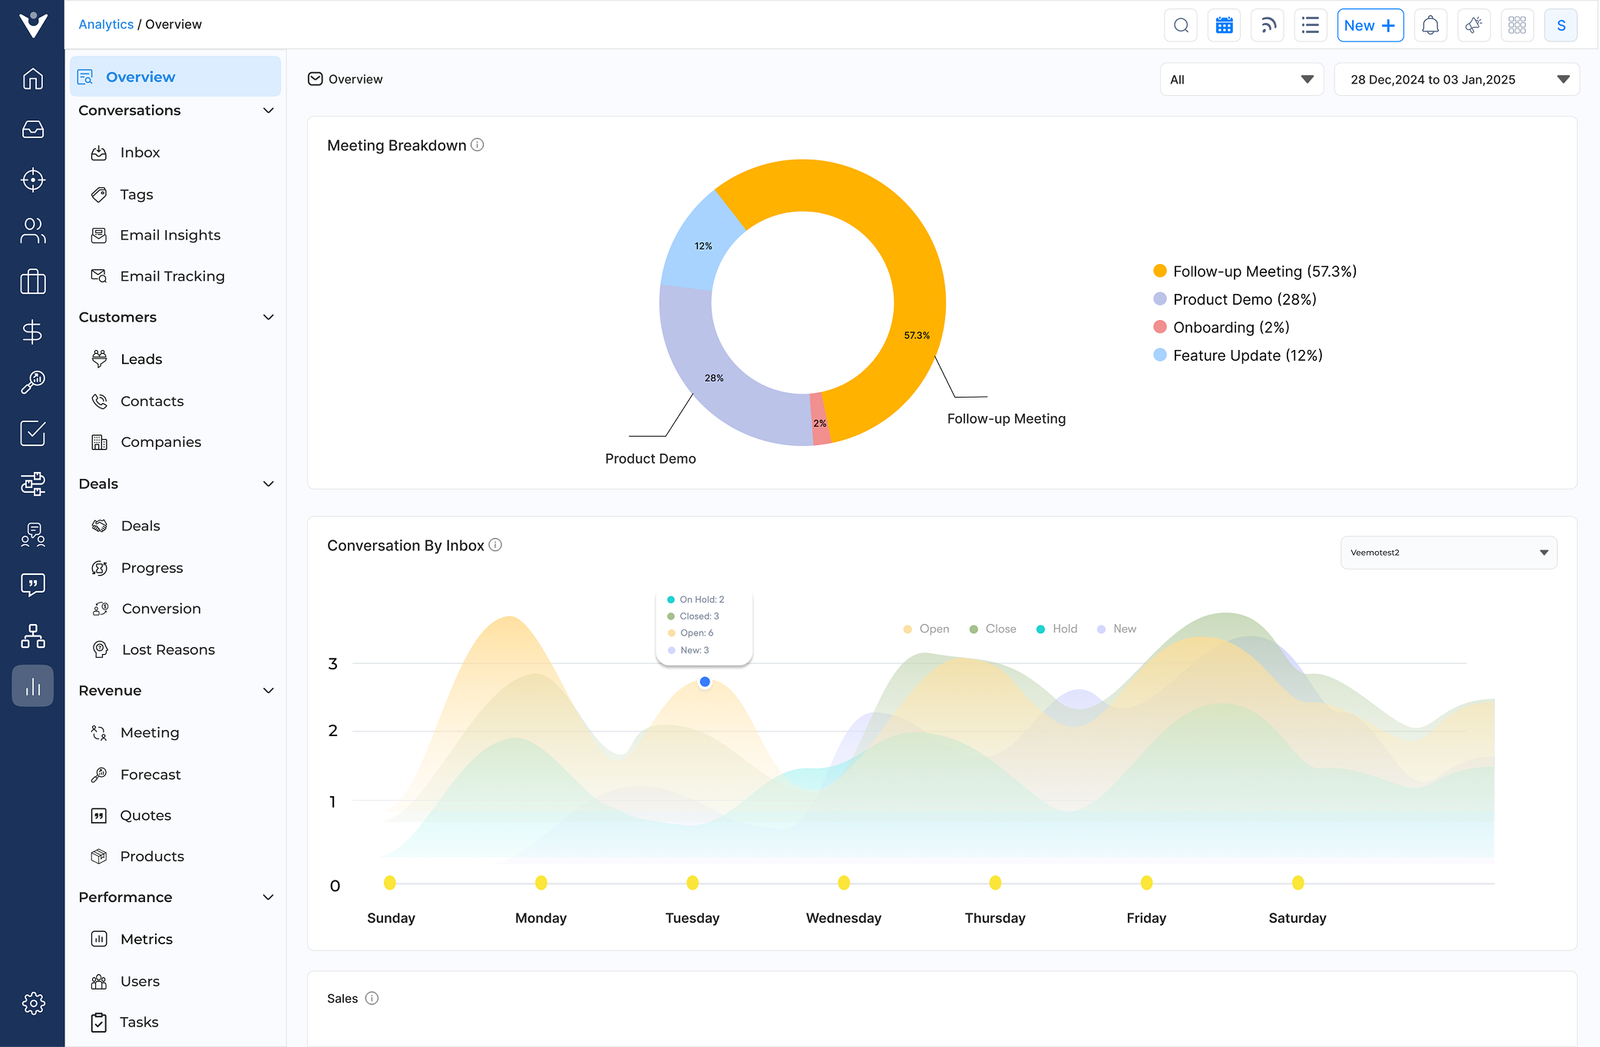
Task: Select Lost Reasons under Deals
Action: click(x=167, y=649)
